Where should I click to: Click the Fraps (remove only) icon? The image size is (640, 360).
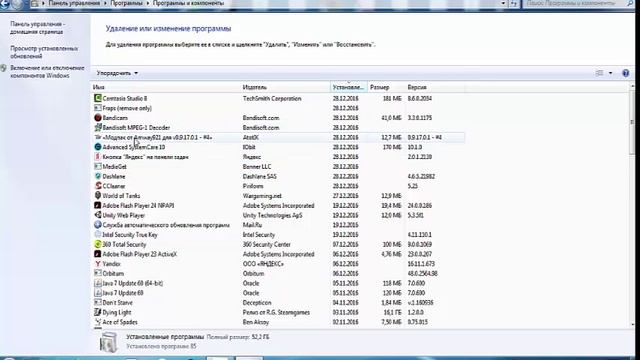click(x=98, y=108)
